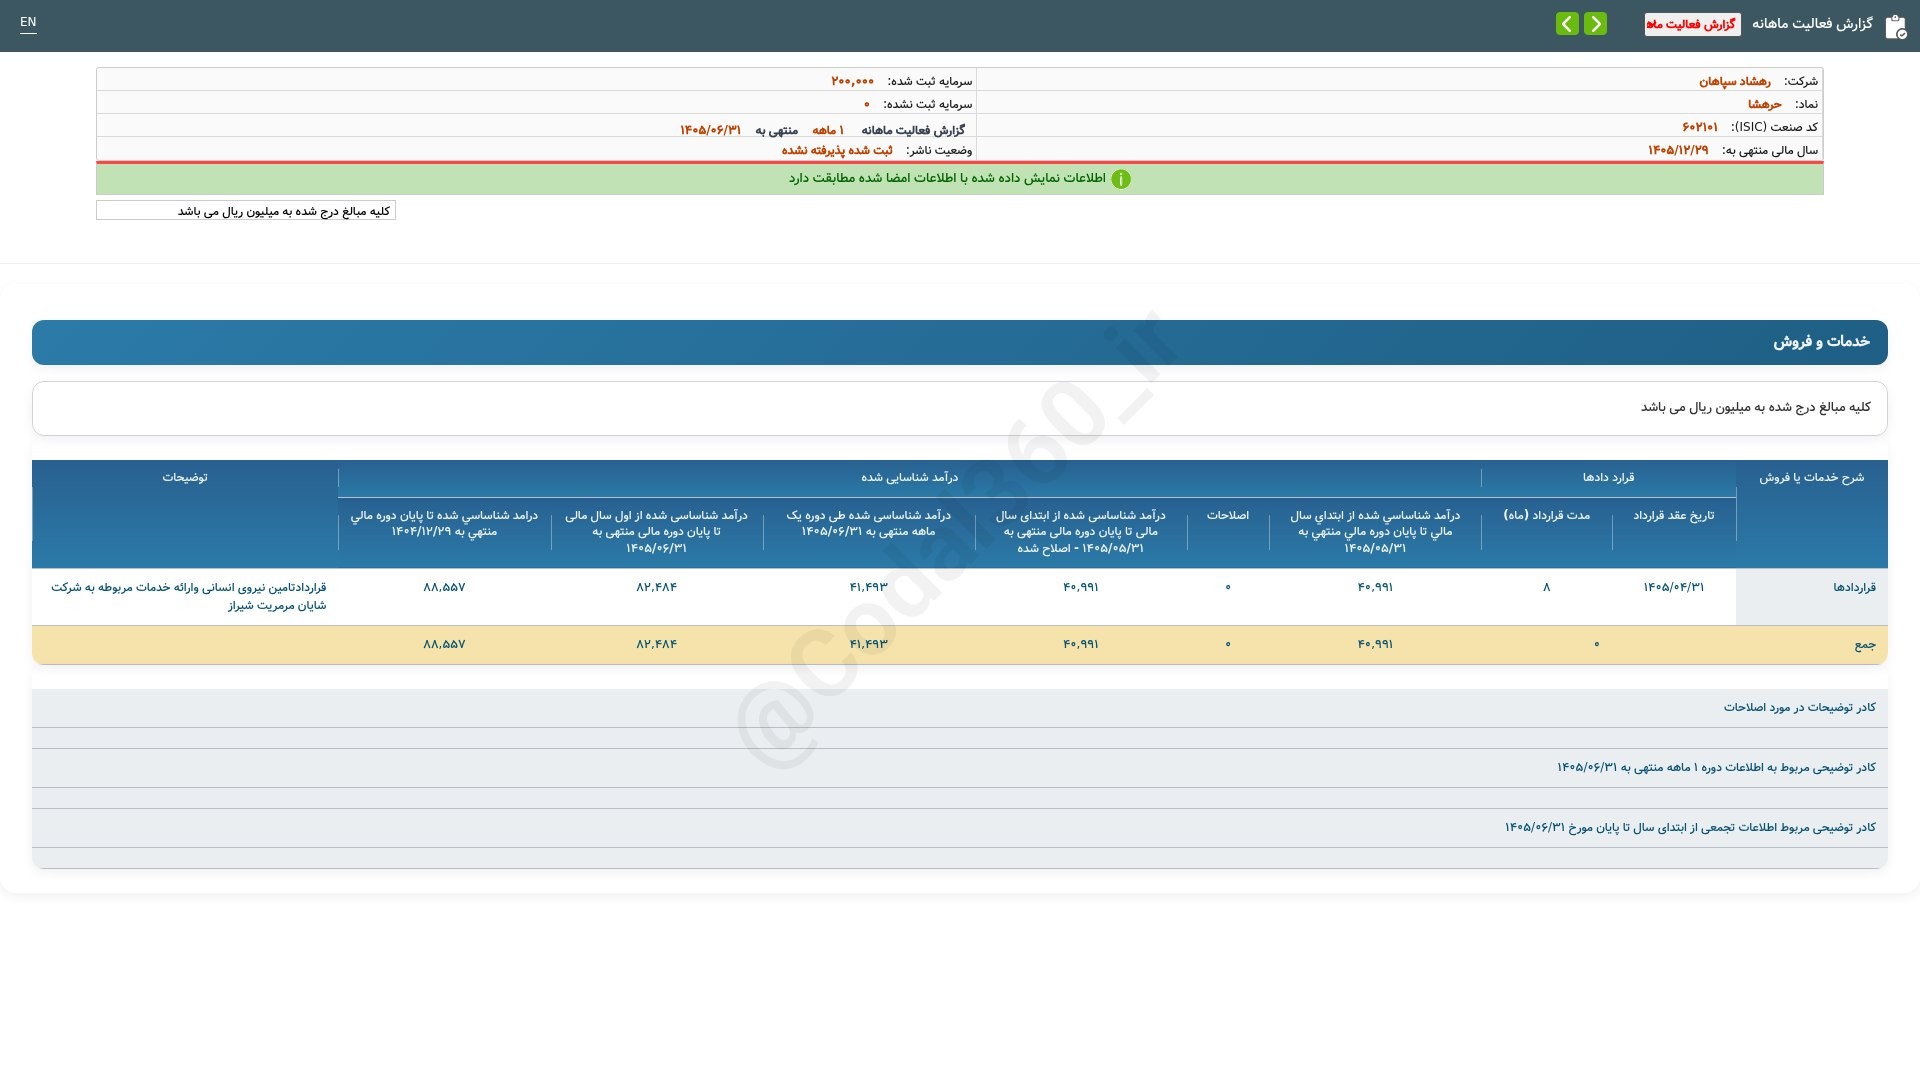Click publisher status ثبت شده پذيرفته نشده
The image size is (1920, 1080).
[837, 150]
